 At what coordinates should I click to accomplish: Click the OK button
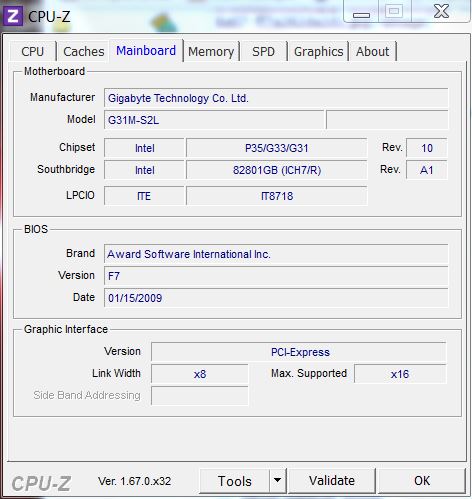pyautogui.click(x=422, y=481)
